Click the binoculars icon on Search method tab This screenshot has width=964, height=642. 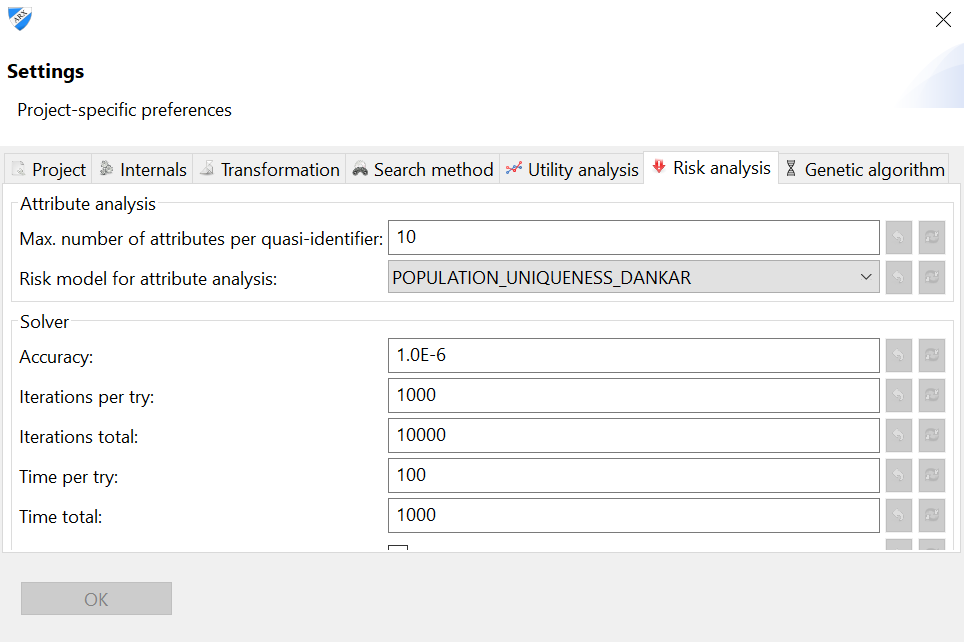tap(358, 168)
